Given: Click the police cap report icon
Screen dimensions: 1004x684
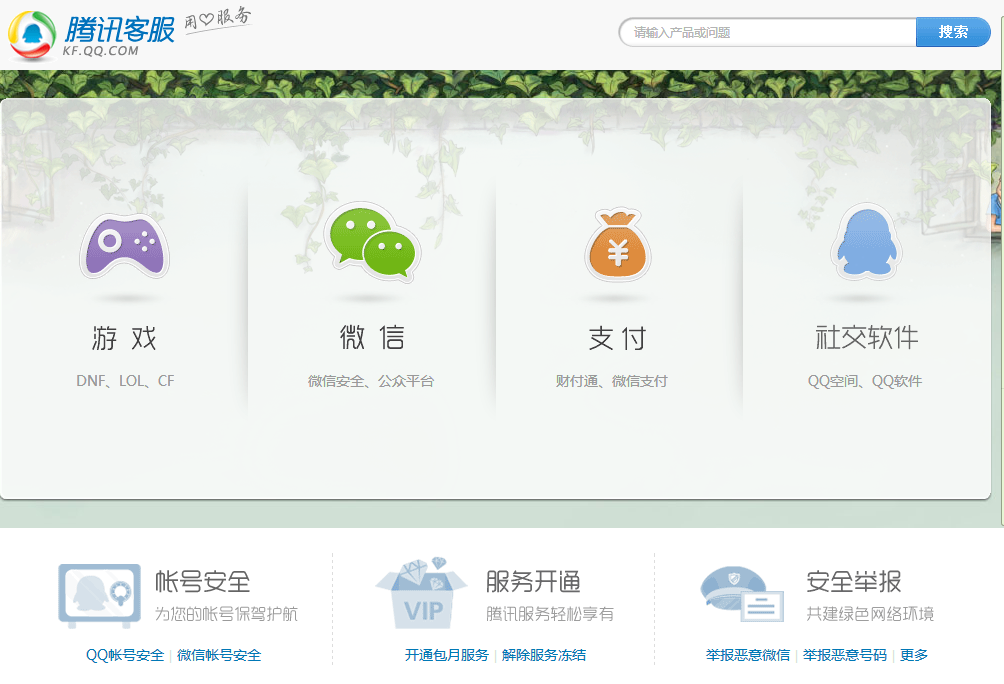Looking at the screenshot, I should click(x=742, y=594).
